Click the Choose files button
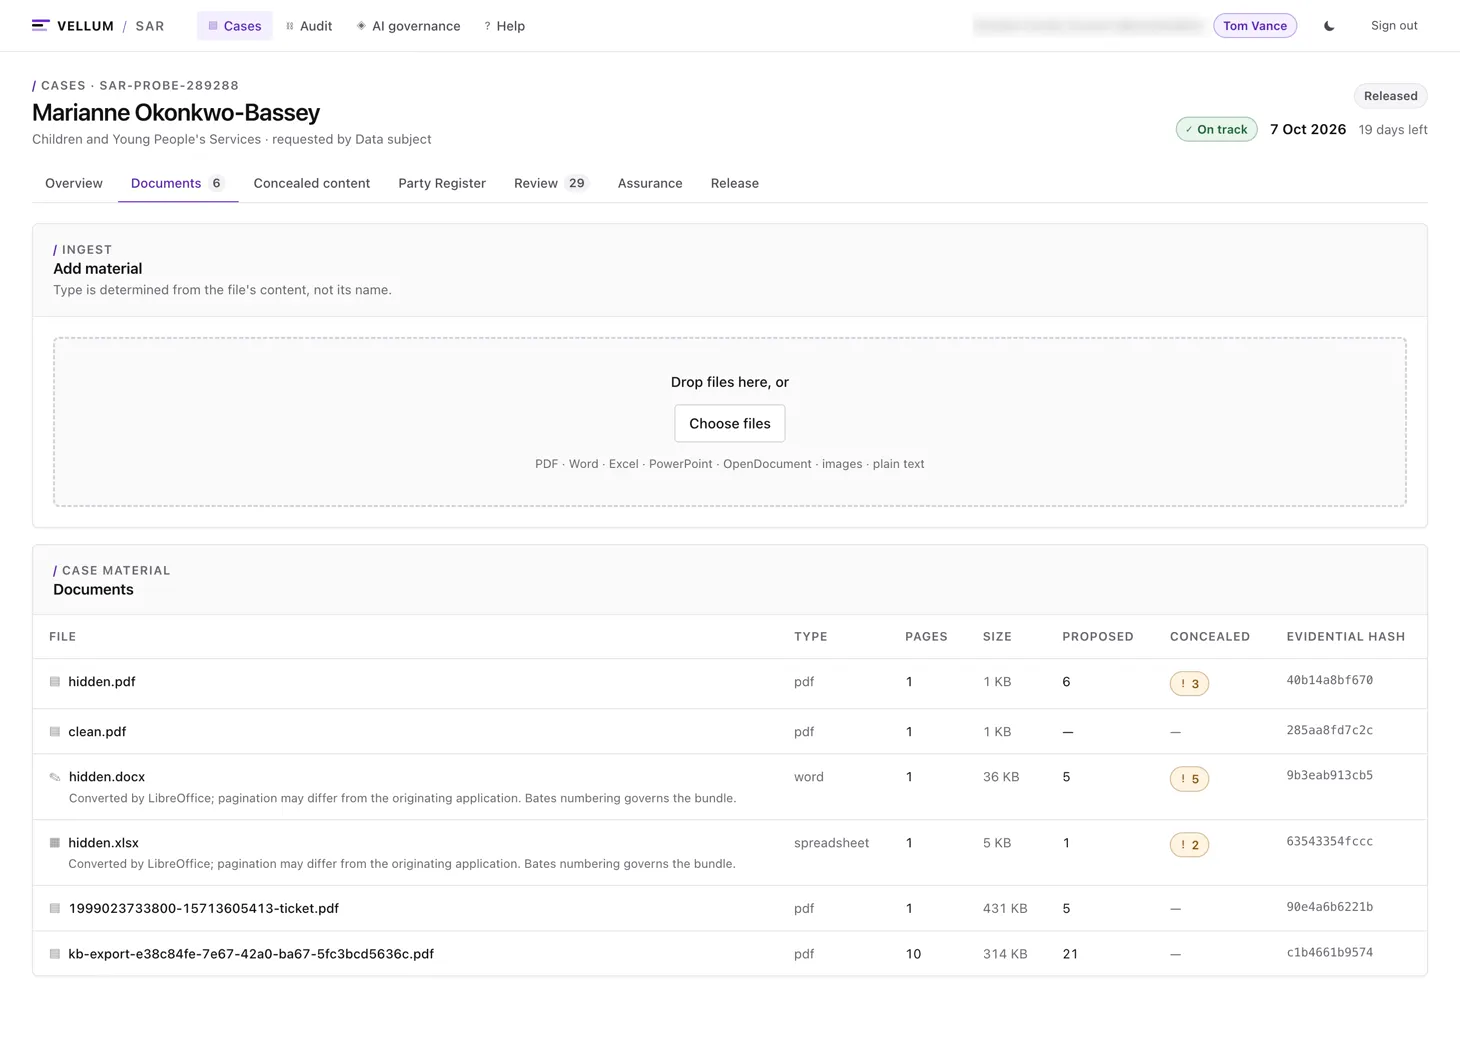This screenshot has width=1460, height=1040. pyautogui.click(x=730, y=424)
